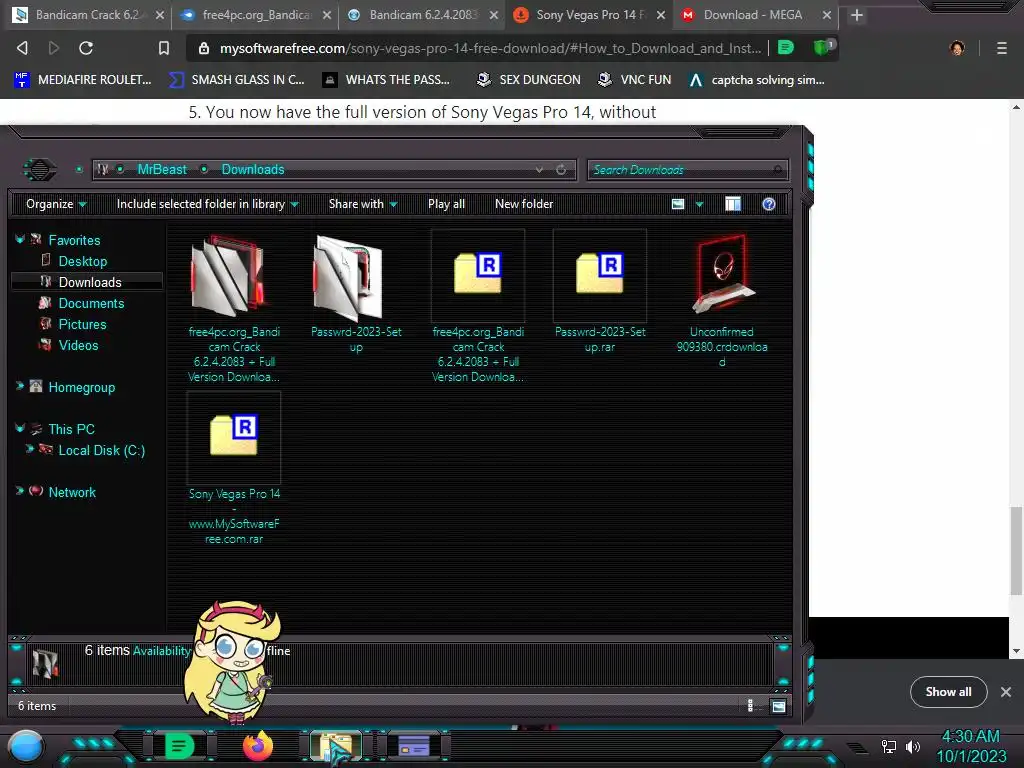
Task: Select the Unconfirmed 909380.crdownload file
Action: pos(722,300)
